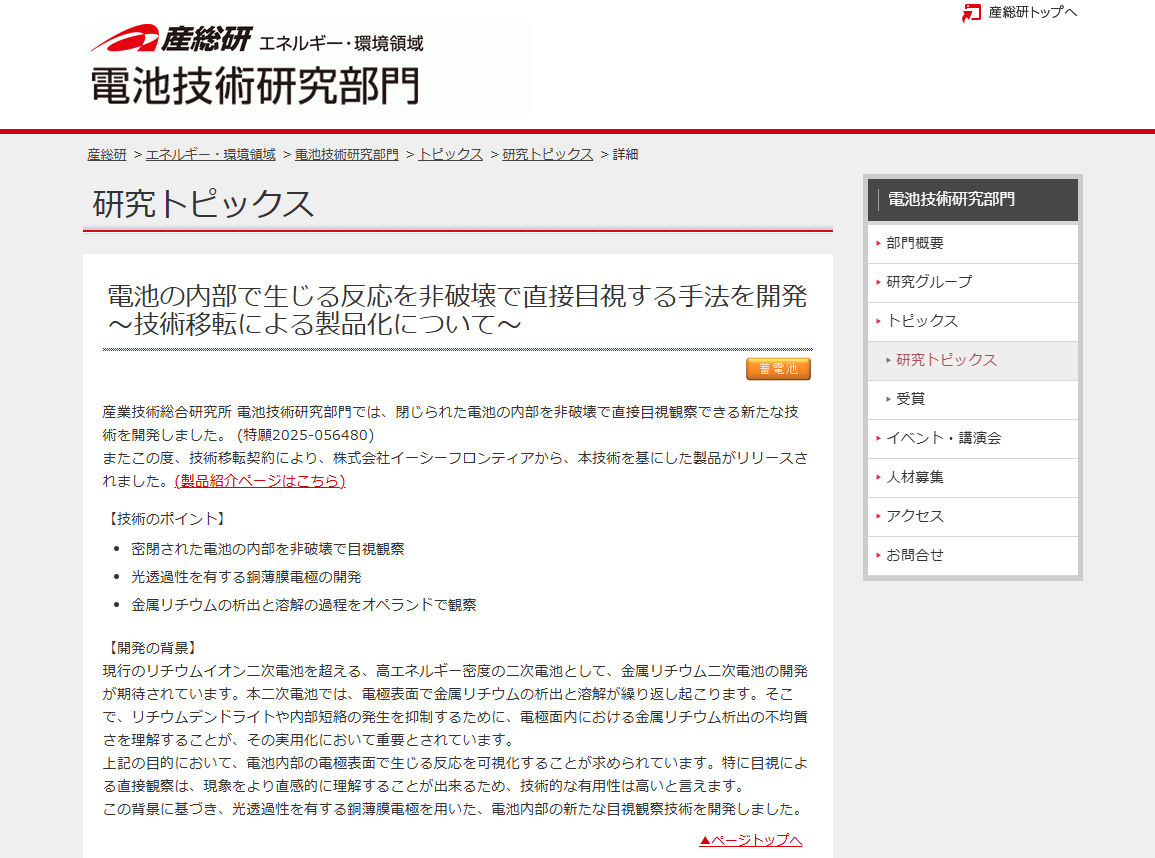This screenshot has width=1155, height=858.
Task: Open the 受賞 sidebar submenu item
Action: [910, 399]
